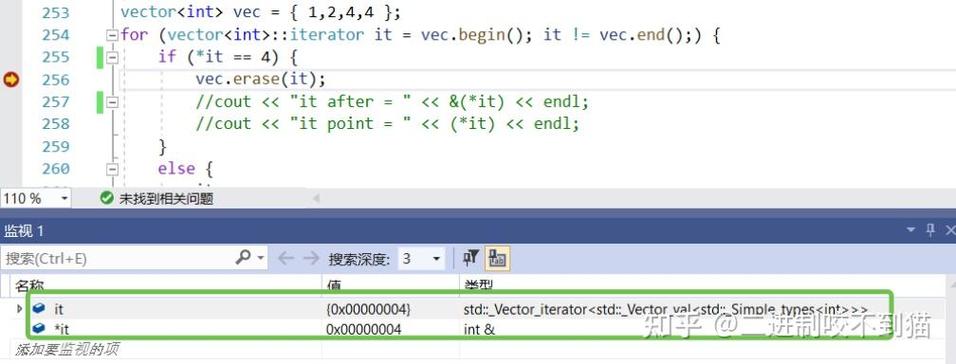Click the 'if (*it == 4) {' code

tap(228, 57)
